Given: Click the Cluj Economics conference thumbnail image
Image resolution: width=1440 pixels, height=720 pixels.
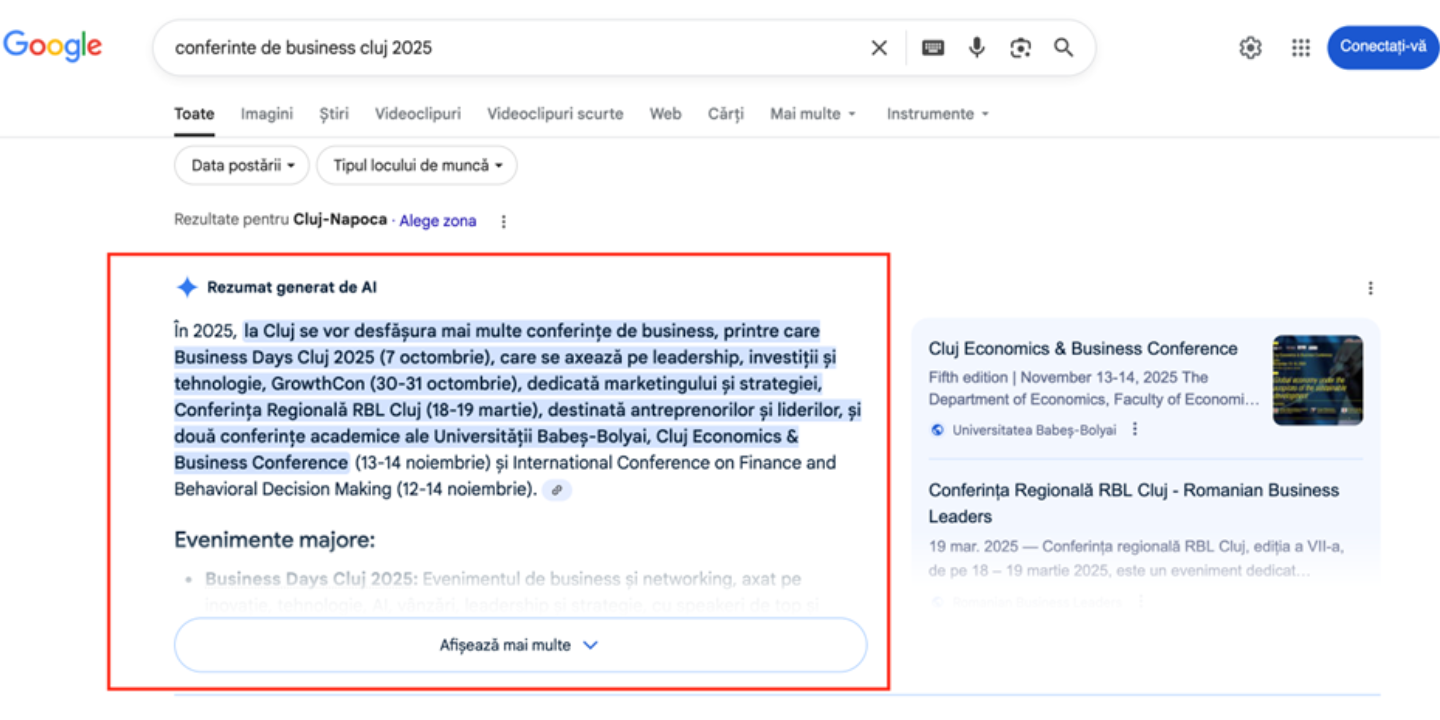Looking at the screenshot, I should (x=1317, y=380).
